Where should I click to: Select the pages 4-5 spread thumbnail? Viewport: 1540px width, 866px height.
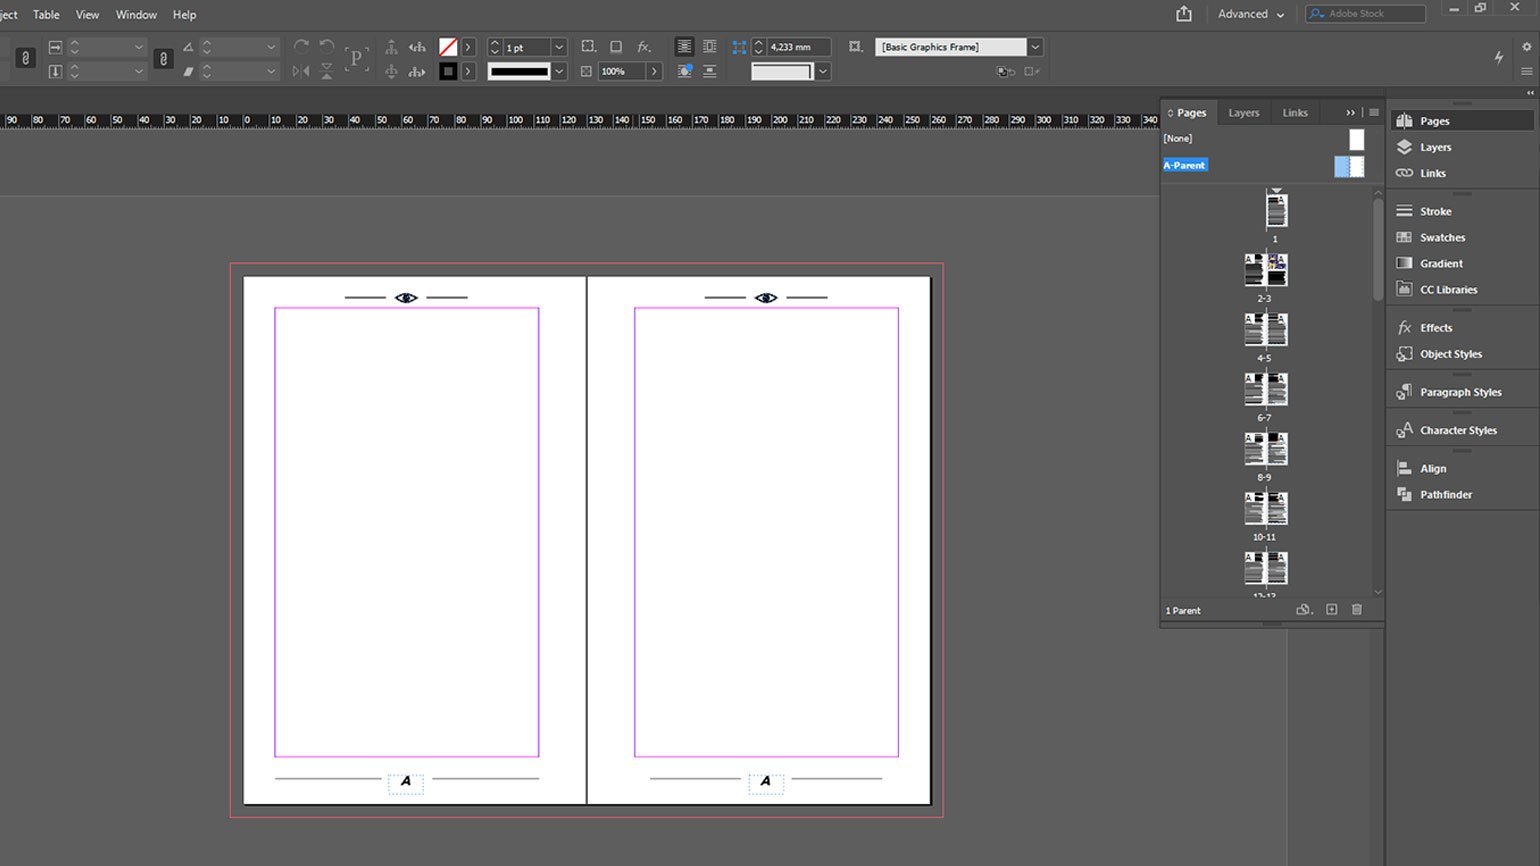point(1265,330)
